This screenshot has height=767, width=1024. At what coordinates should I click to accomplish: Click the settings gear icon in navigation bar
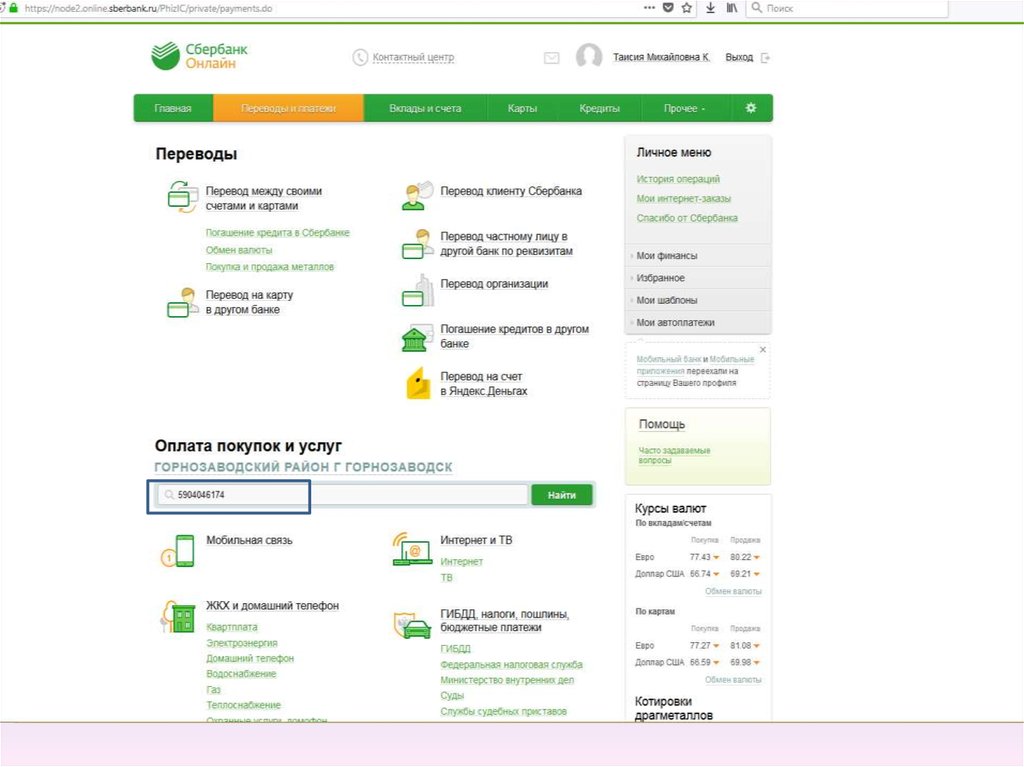click(751, 108)
